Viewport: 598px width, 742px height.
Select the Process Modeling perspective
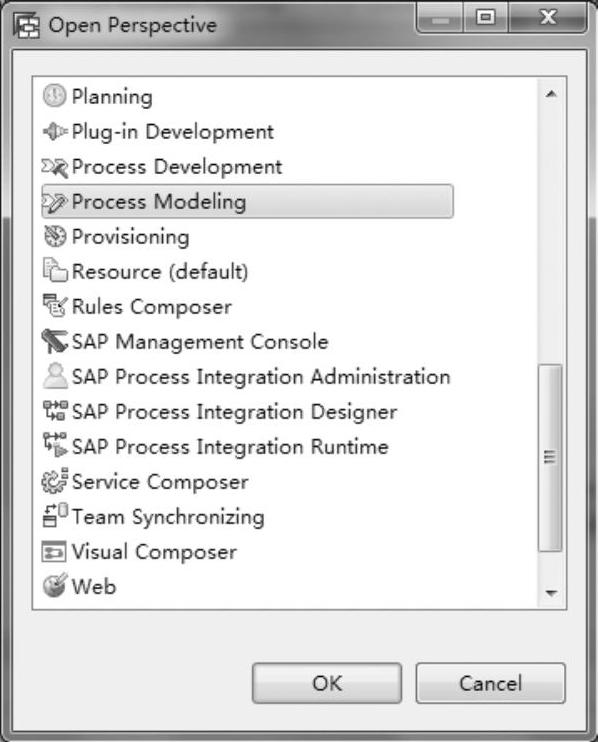point(247,202)
